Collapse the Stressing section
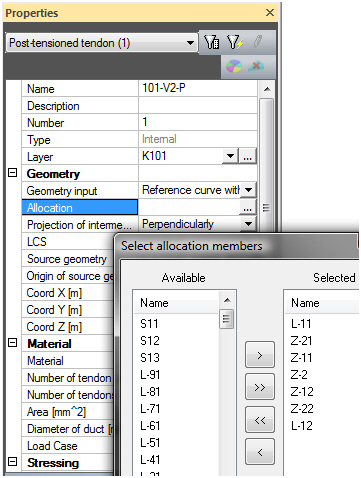 pyautogui.click(x=12, y=462)
